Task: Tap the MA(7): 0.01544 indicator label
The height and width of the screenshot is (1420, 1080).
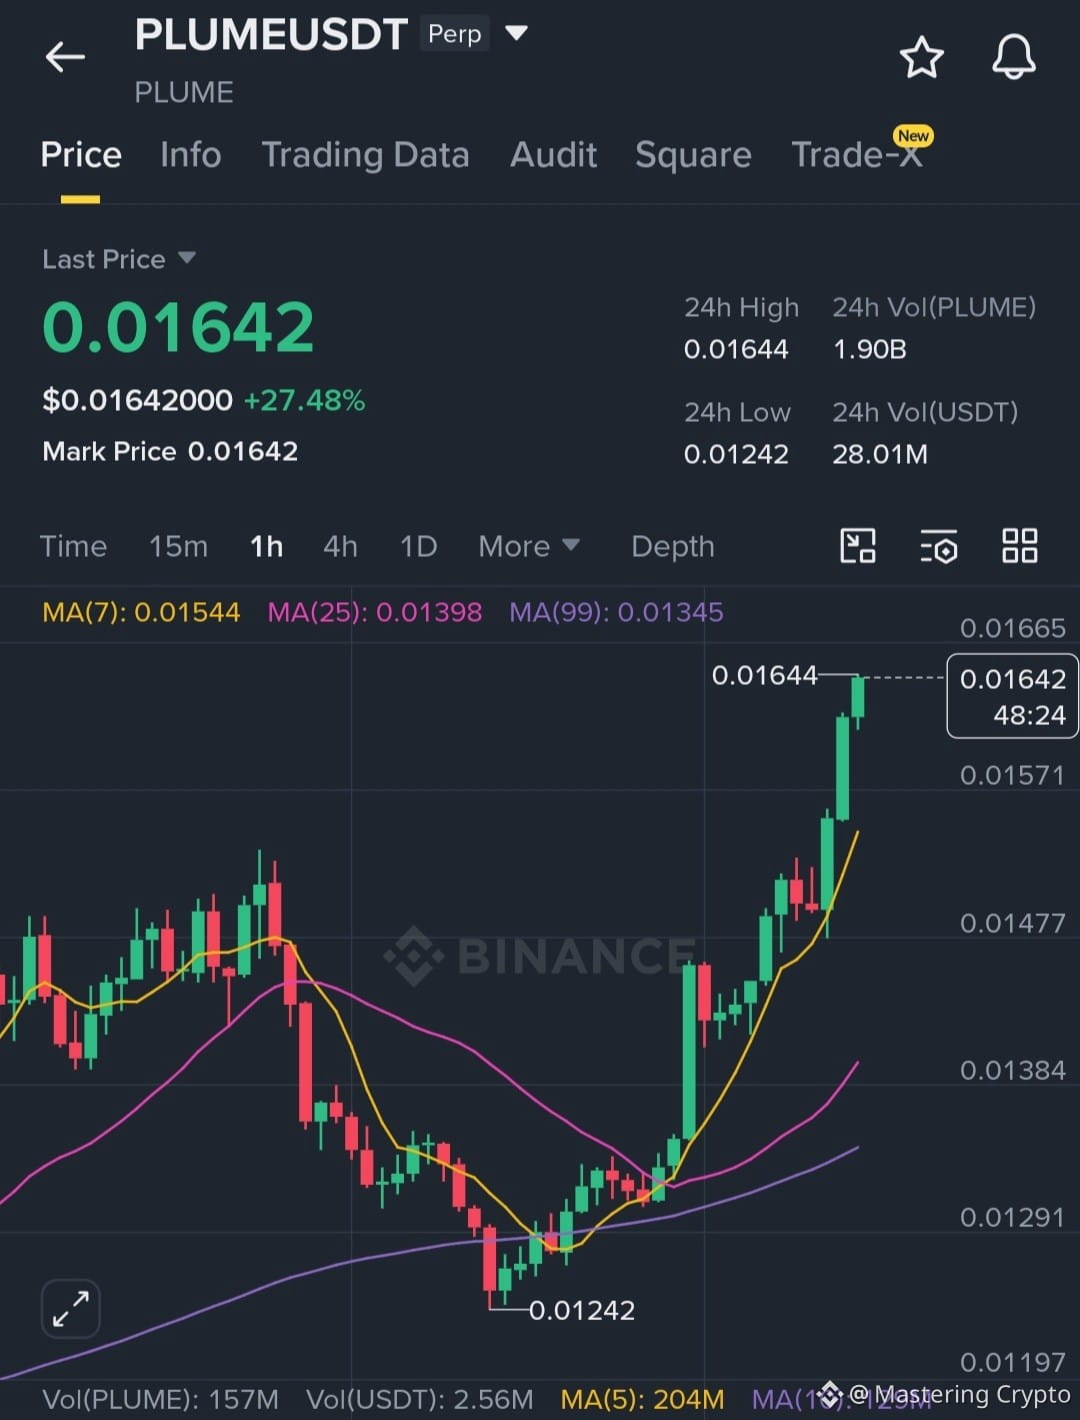Action: pyautogui.click(x=141, y=612)
